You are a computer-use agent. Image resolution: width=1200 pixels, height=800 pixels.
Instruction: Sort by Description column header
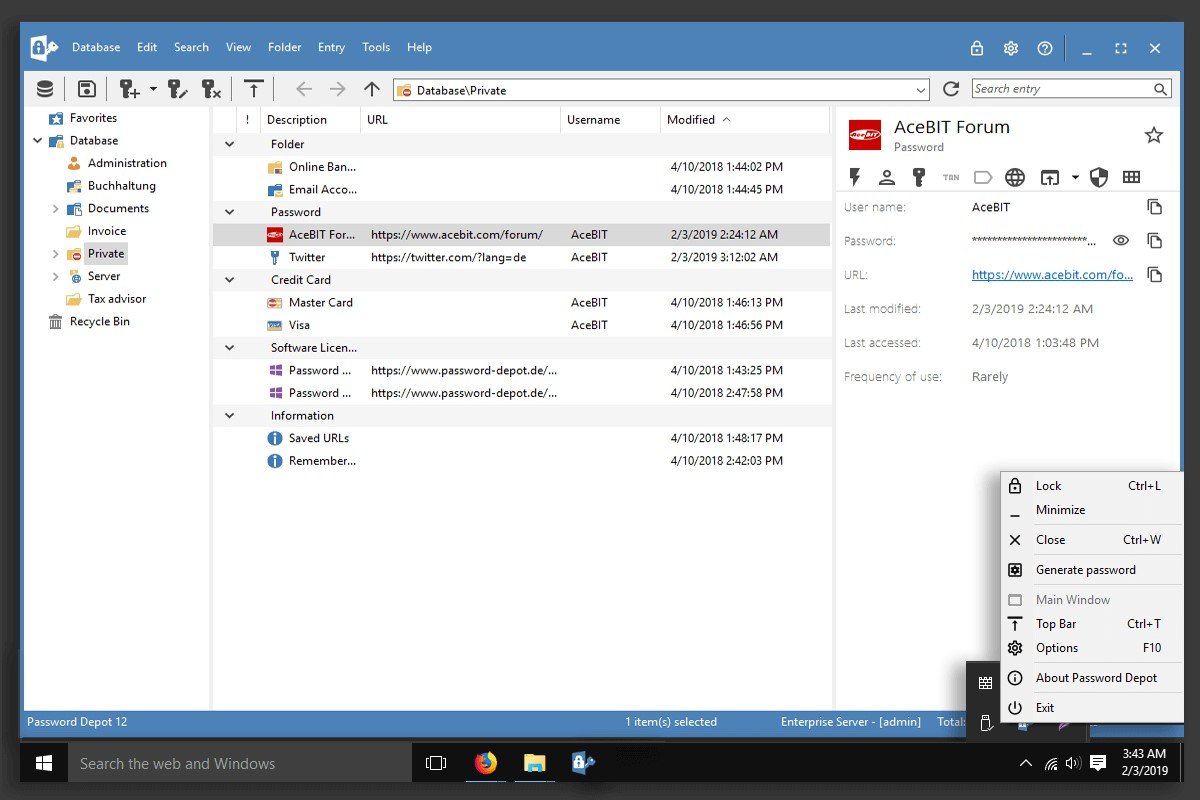point(310,120)
